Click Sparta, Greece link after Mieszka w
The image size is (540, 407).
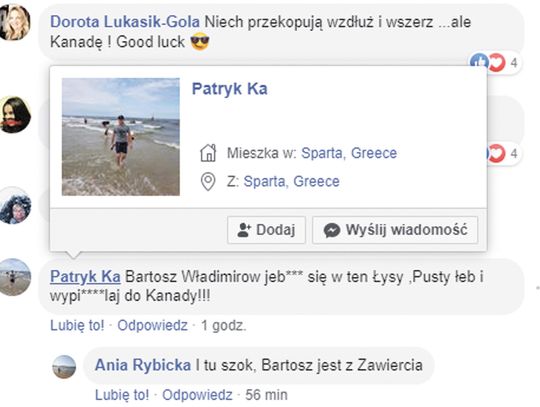349,153
